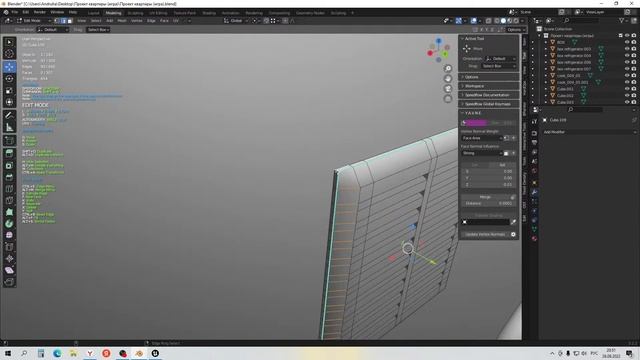Viewport: 640px width, 360px height.
Task: Choose the Select Box tool at toolbar top
Action: 9,42
